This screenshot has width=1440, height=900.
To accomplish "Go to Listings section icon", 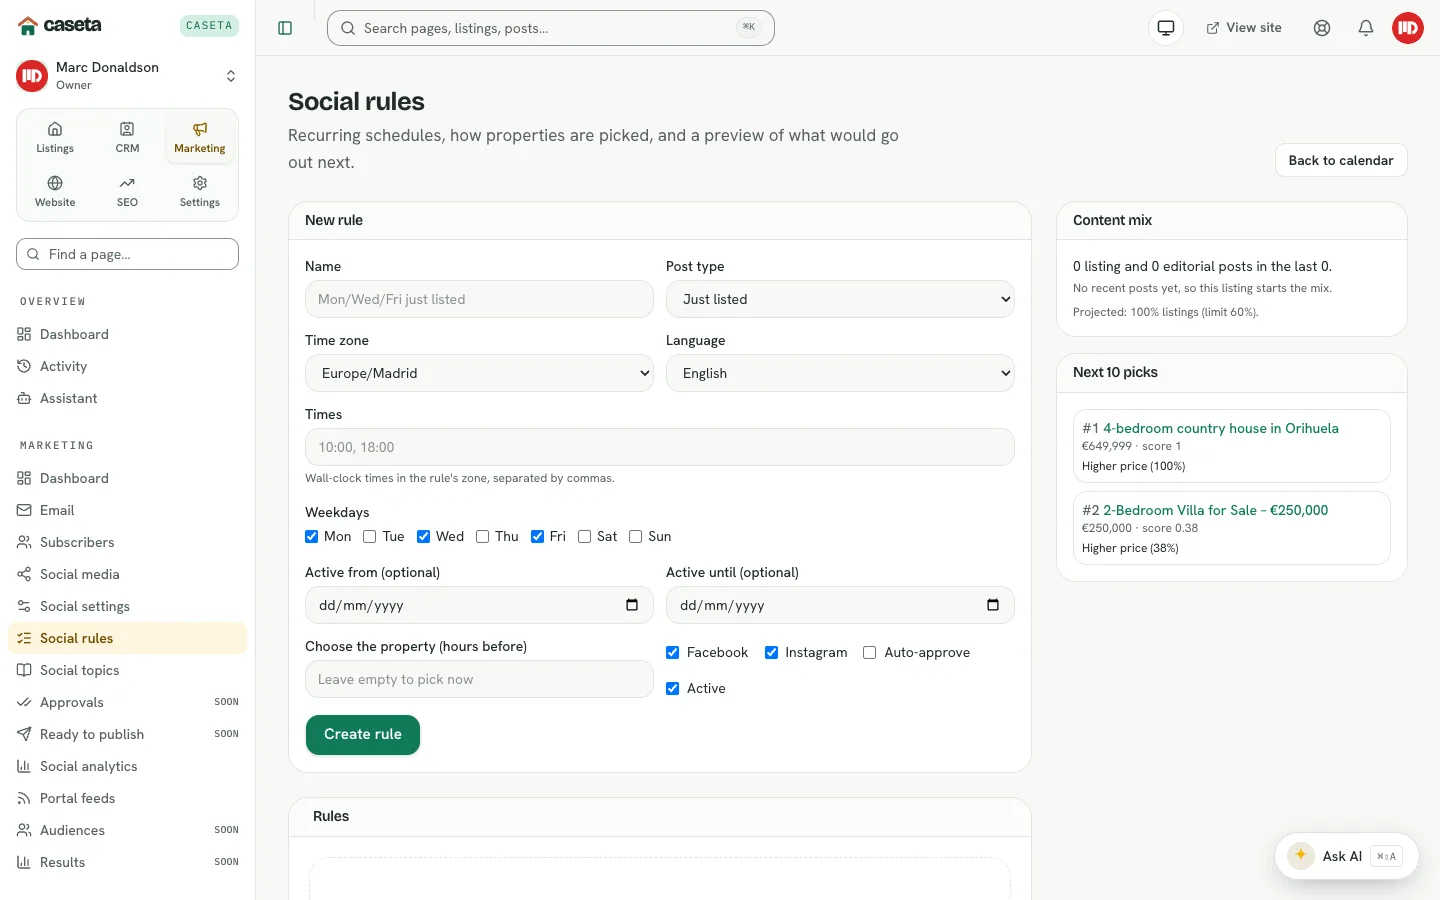I will pos(55,138).
